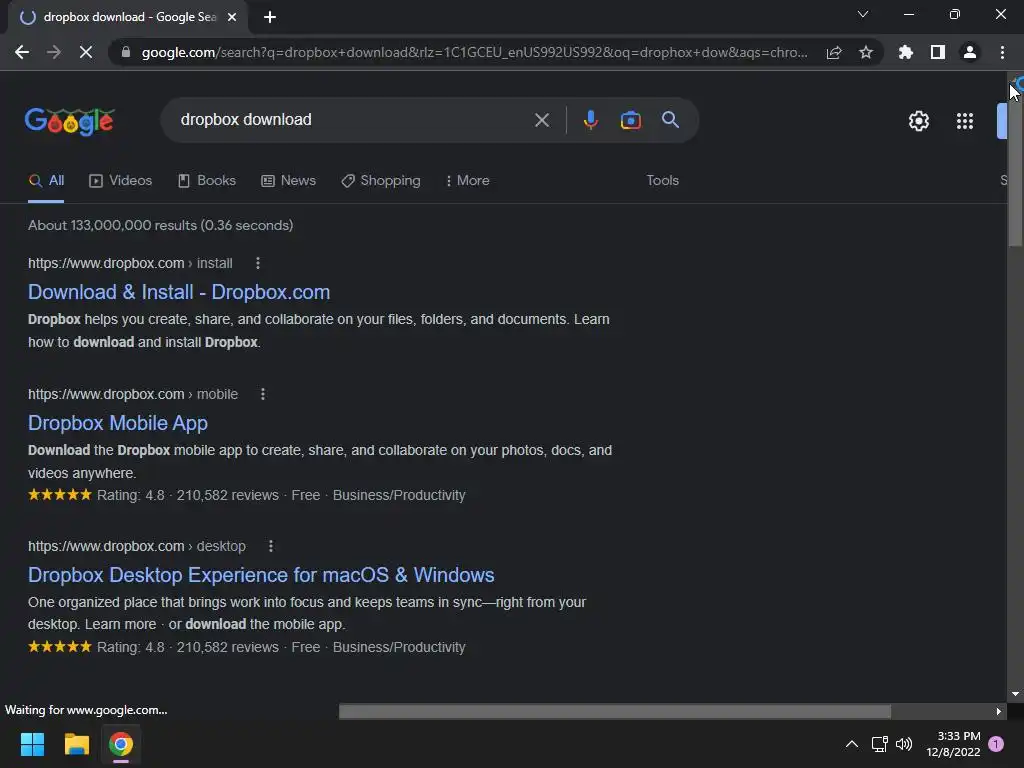Search by image camera icon
Screen dimensions: 1024x768
click(630, 120)
